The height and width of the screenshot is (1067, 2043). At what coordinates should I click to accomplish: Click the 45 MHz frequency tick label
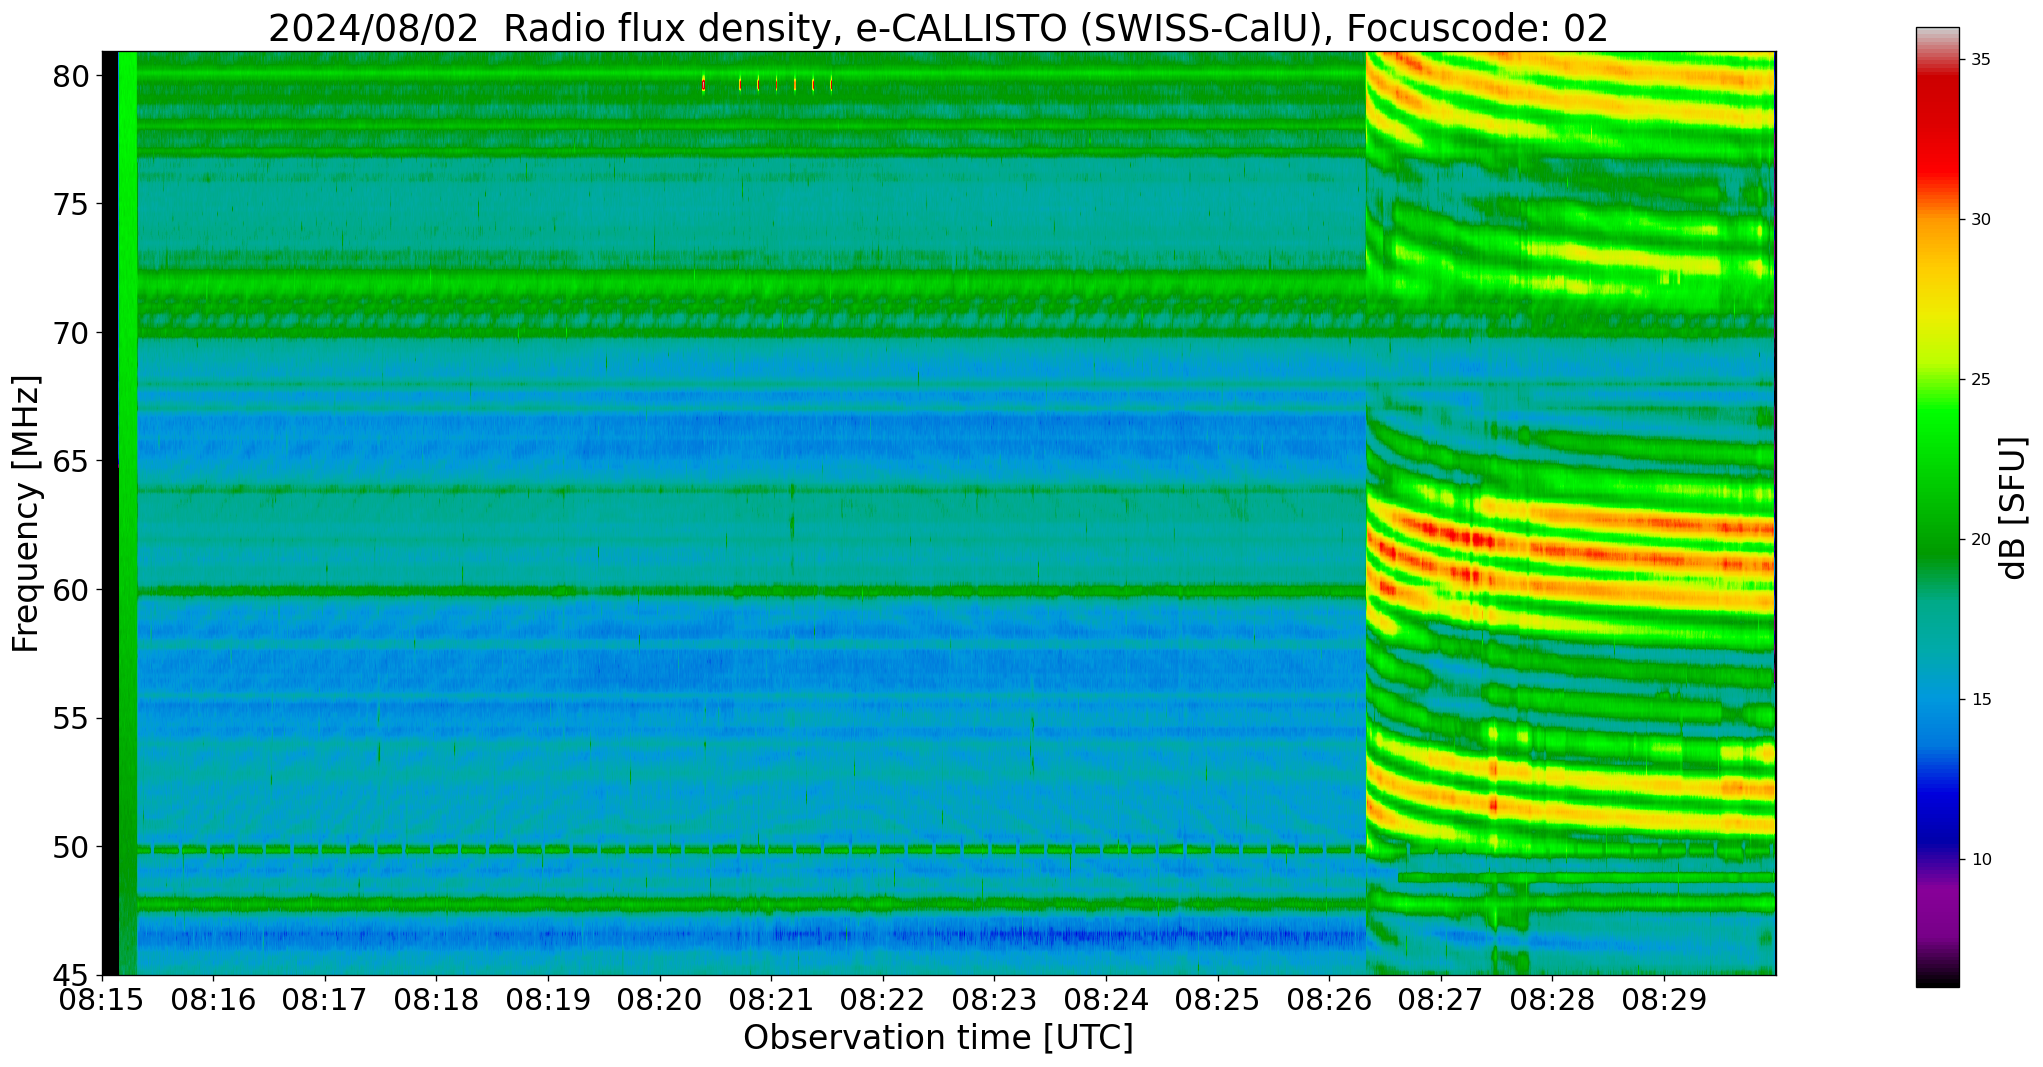click(x=71, y=975)
